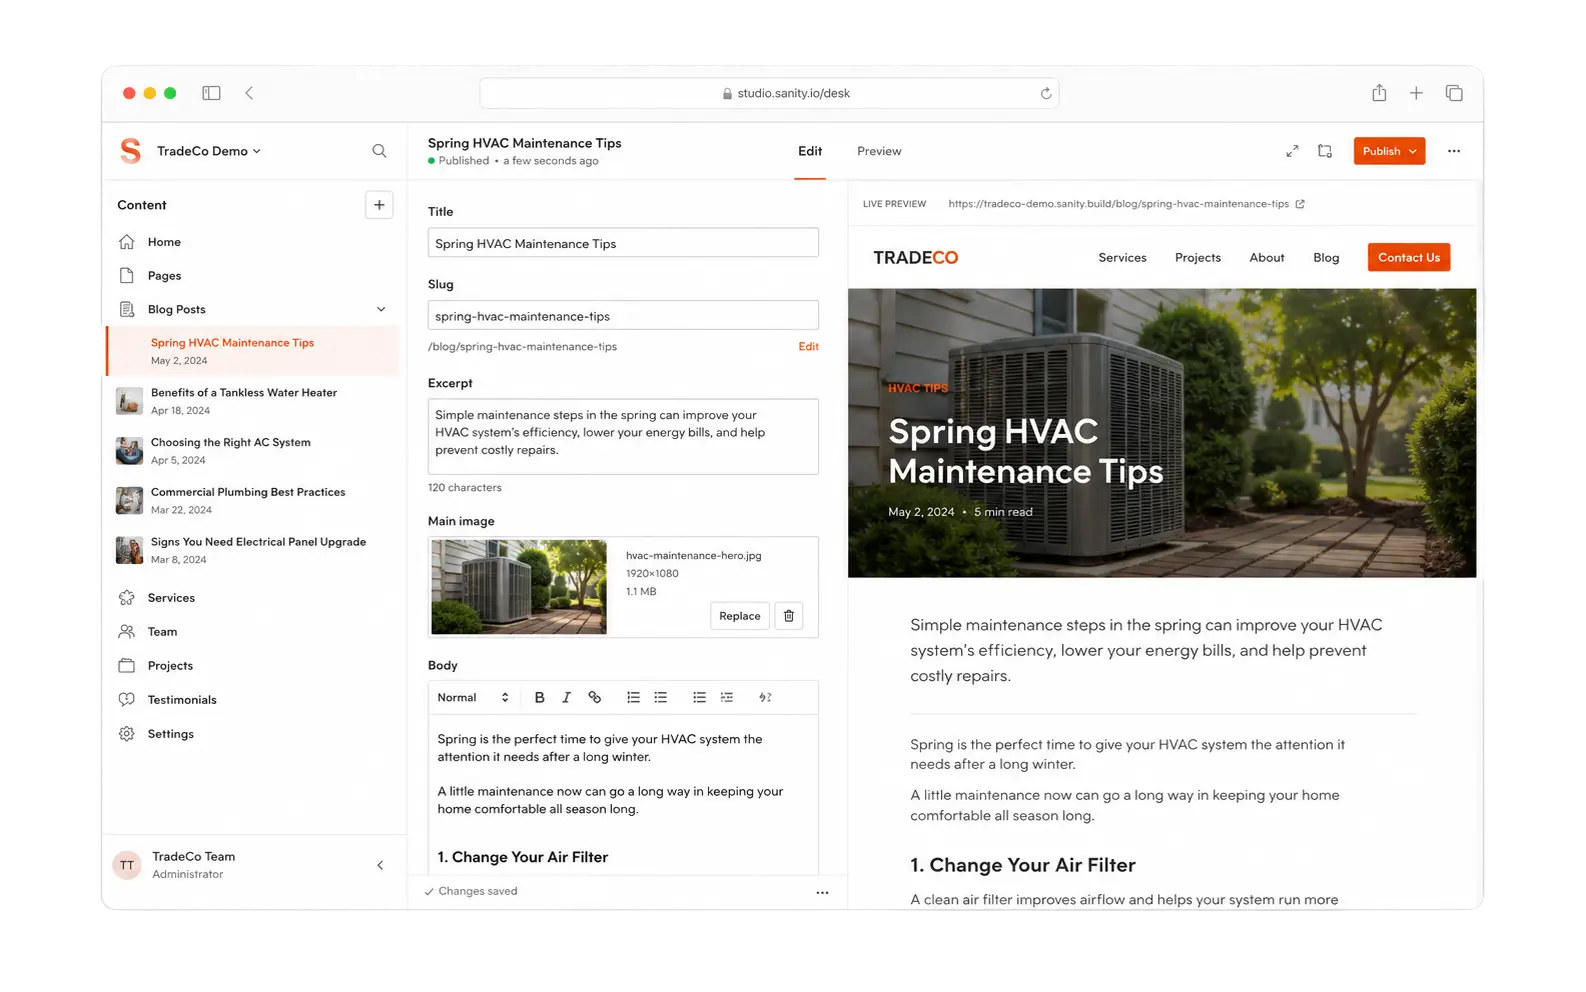Click into the Title input field
This screenshot has width=1586, height=992.
(623, 243)
